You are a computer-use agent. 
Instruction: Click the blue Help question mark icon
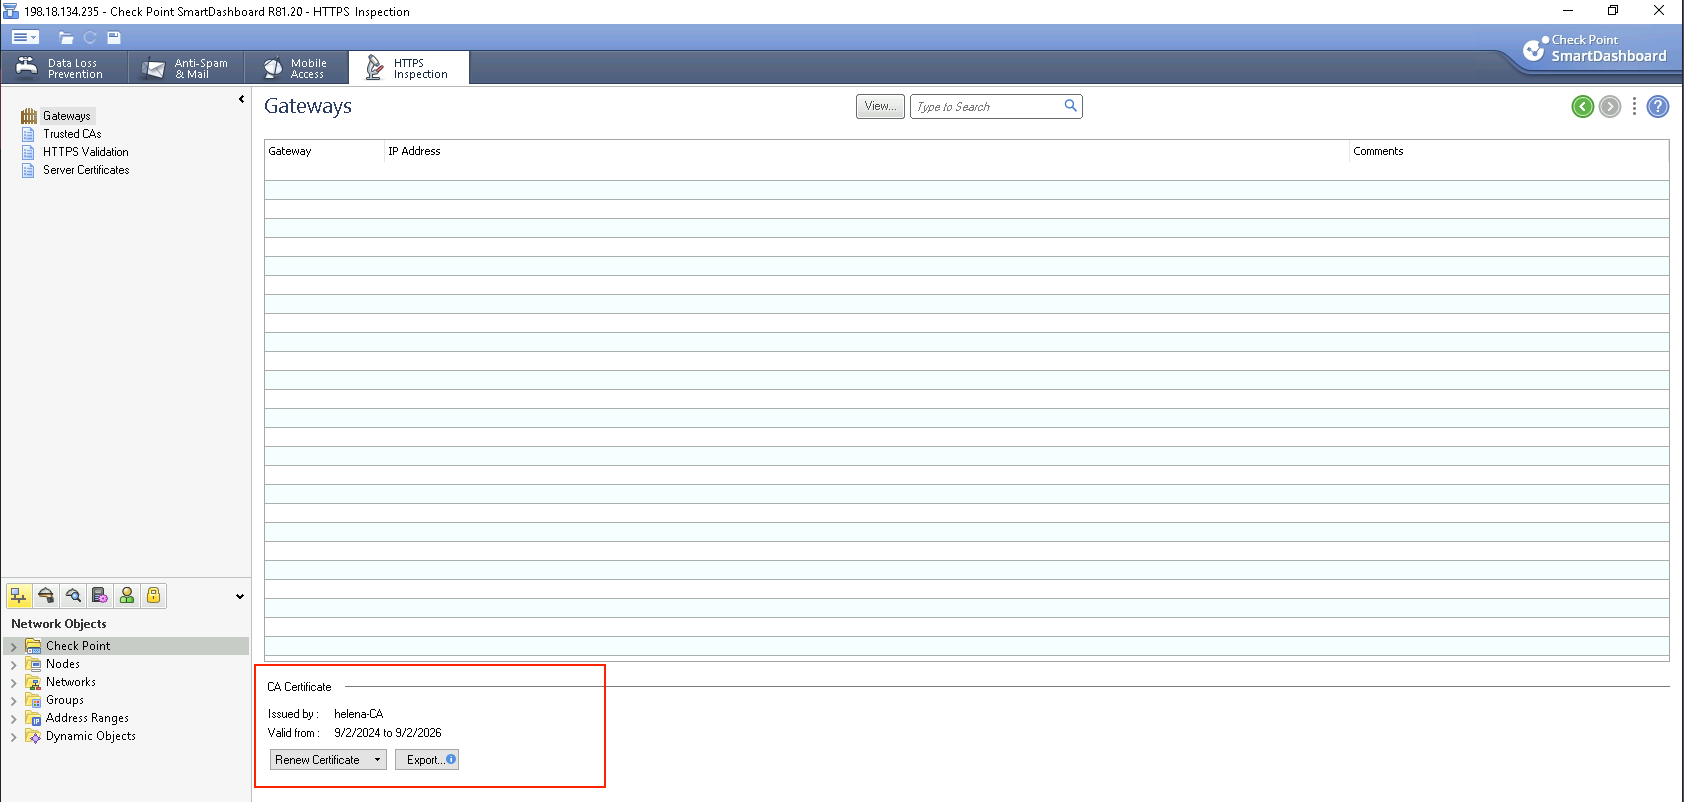tap(1657, 106)
